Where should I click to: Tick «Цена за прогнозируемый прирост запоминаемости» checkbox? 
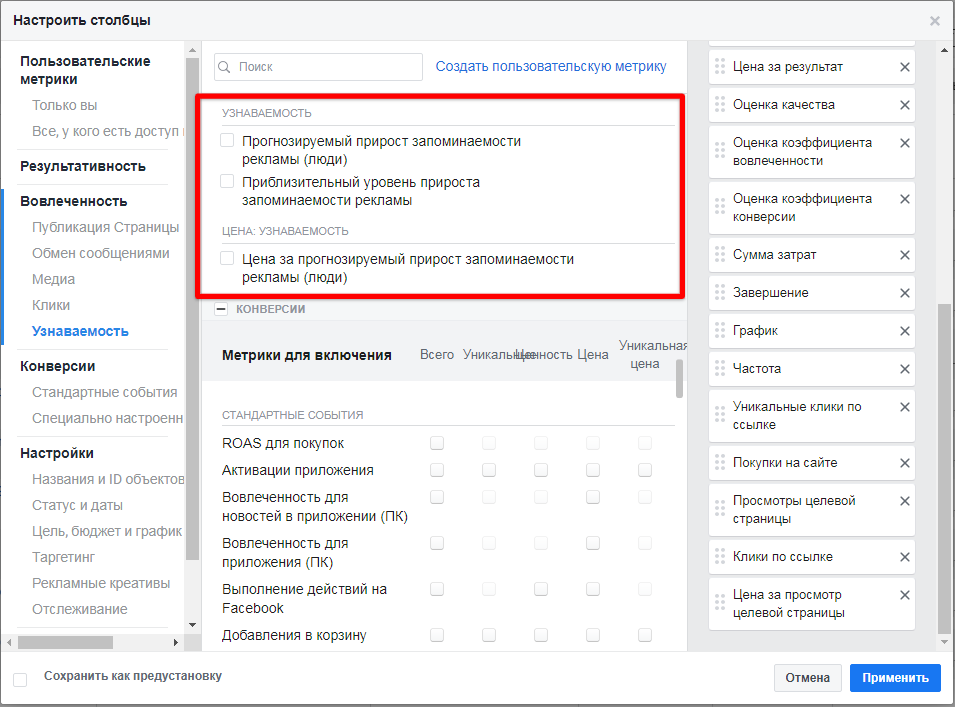pos(227,259)
